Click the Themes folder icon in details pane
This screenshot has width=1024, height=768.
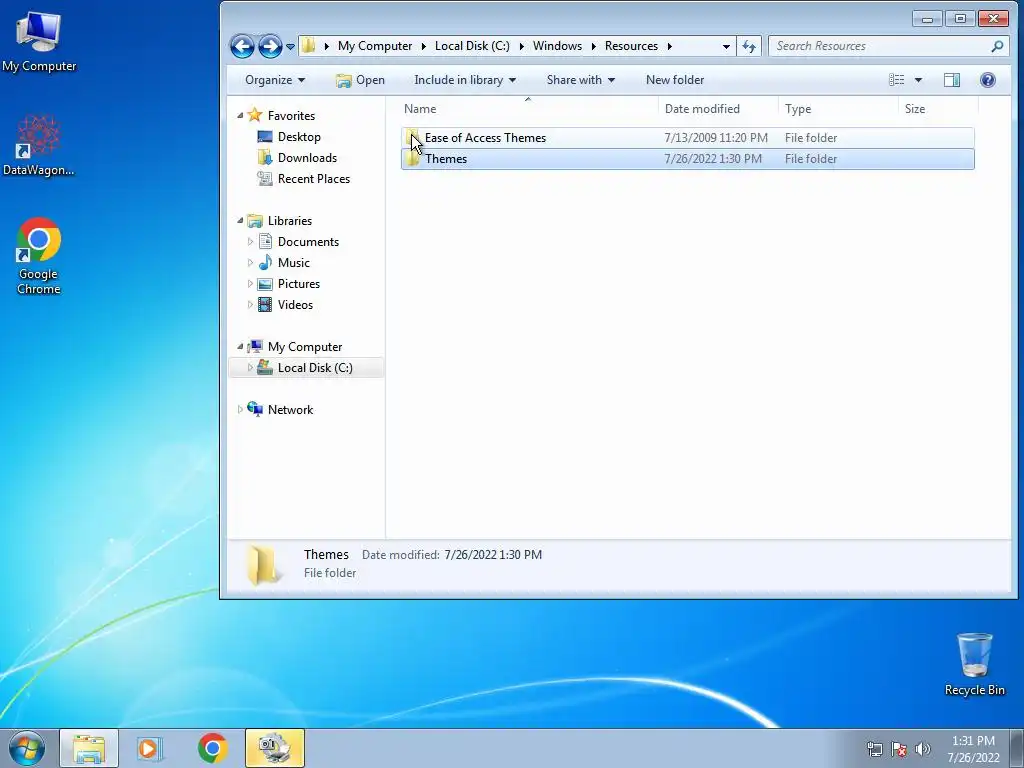264,565
